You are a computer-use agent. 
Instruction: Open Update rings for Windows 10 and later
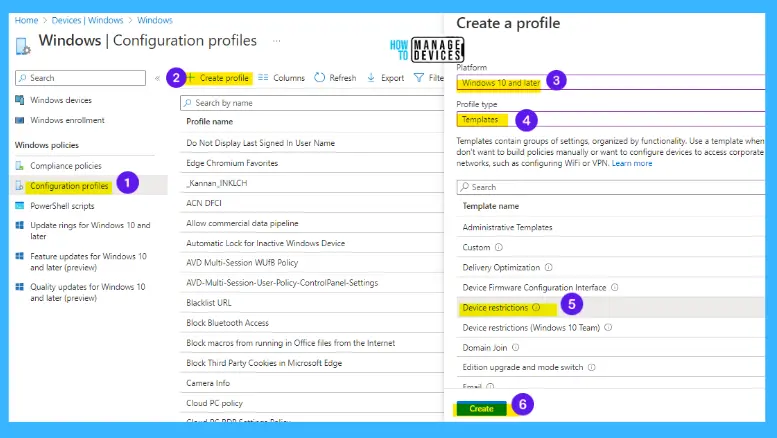[90, 230]
